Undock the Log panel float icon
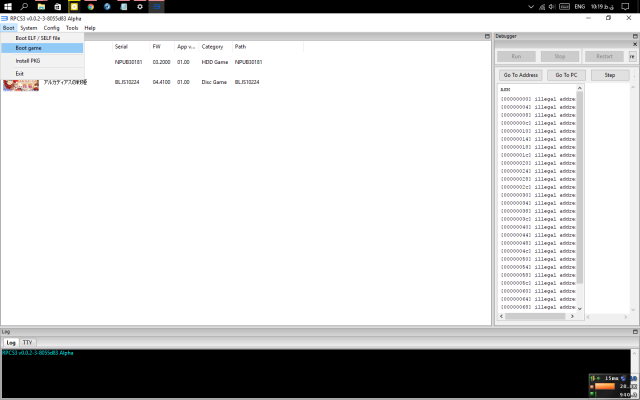The height and width of the screenshot is (400, 640). coord(634,331)
